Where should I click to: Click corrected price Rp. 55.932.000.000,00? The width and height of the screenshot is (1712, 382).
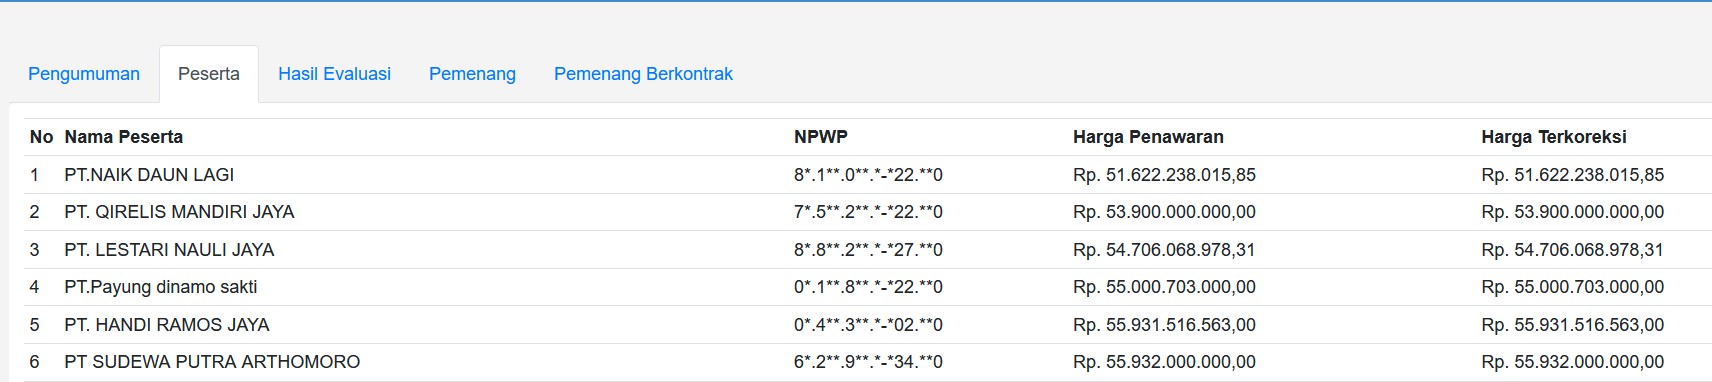[1572, 362]
